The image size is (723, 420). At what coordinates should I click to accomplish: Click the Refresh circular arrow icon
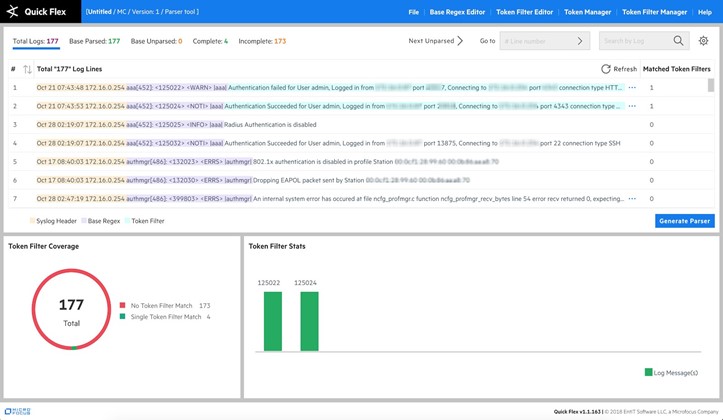[605, 69]
